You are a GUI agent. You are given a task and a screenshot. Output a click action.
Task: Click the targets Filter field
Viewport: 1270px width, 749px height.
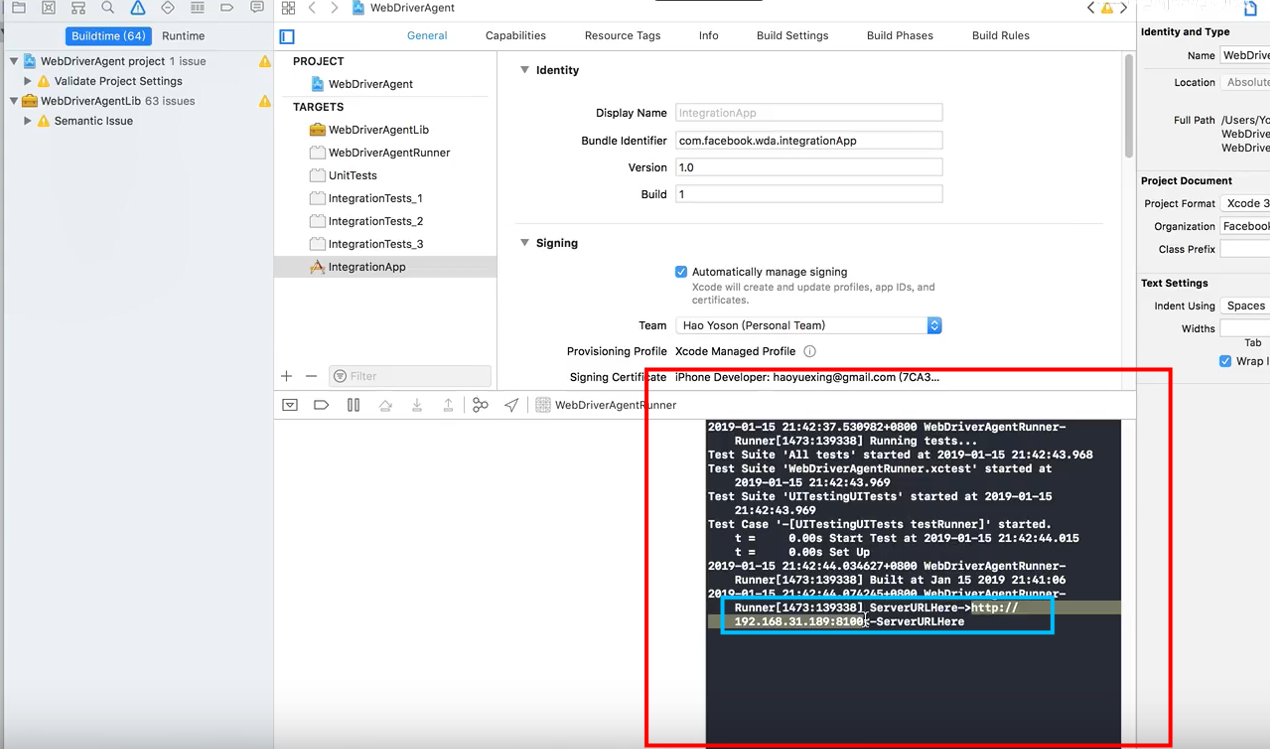[410, 376]
